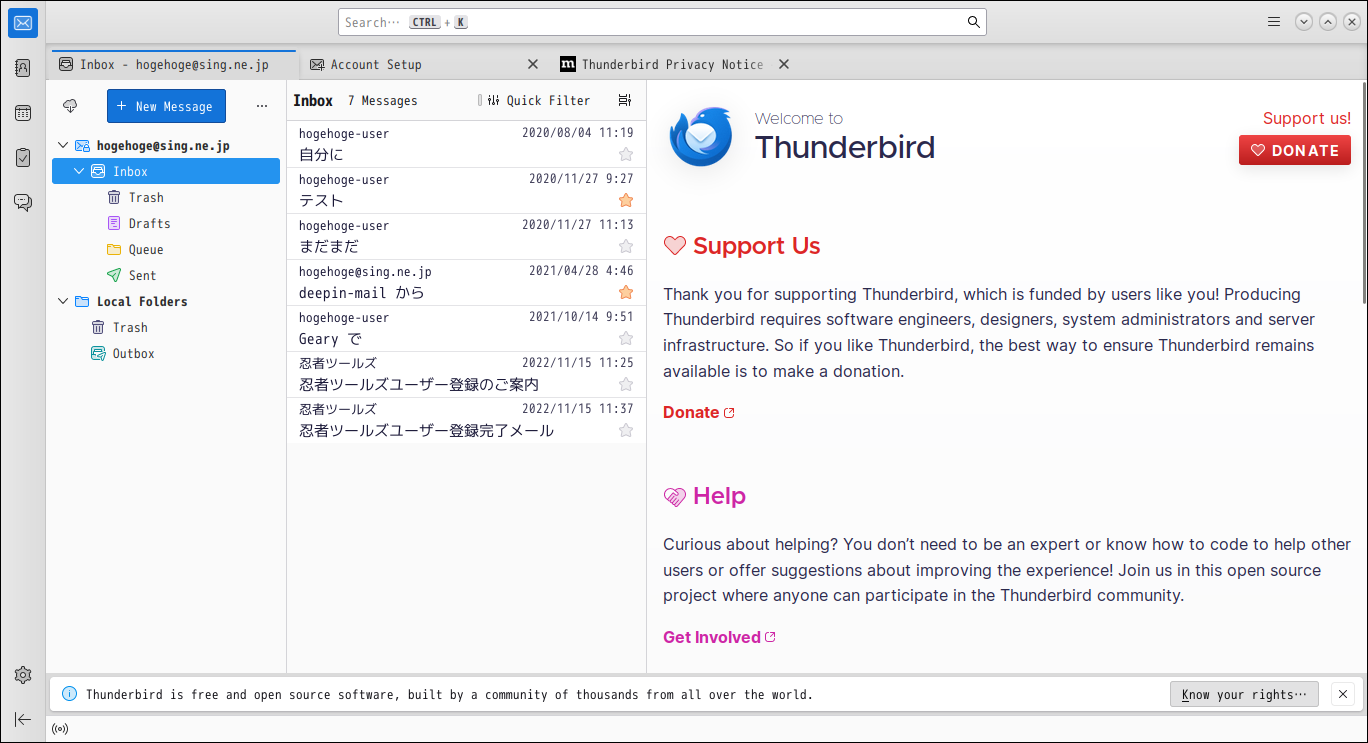This screenshot has width=1368, height=743.
Task: Open message with subject テスト
Action: 466,190
